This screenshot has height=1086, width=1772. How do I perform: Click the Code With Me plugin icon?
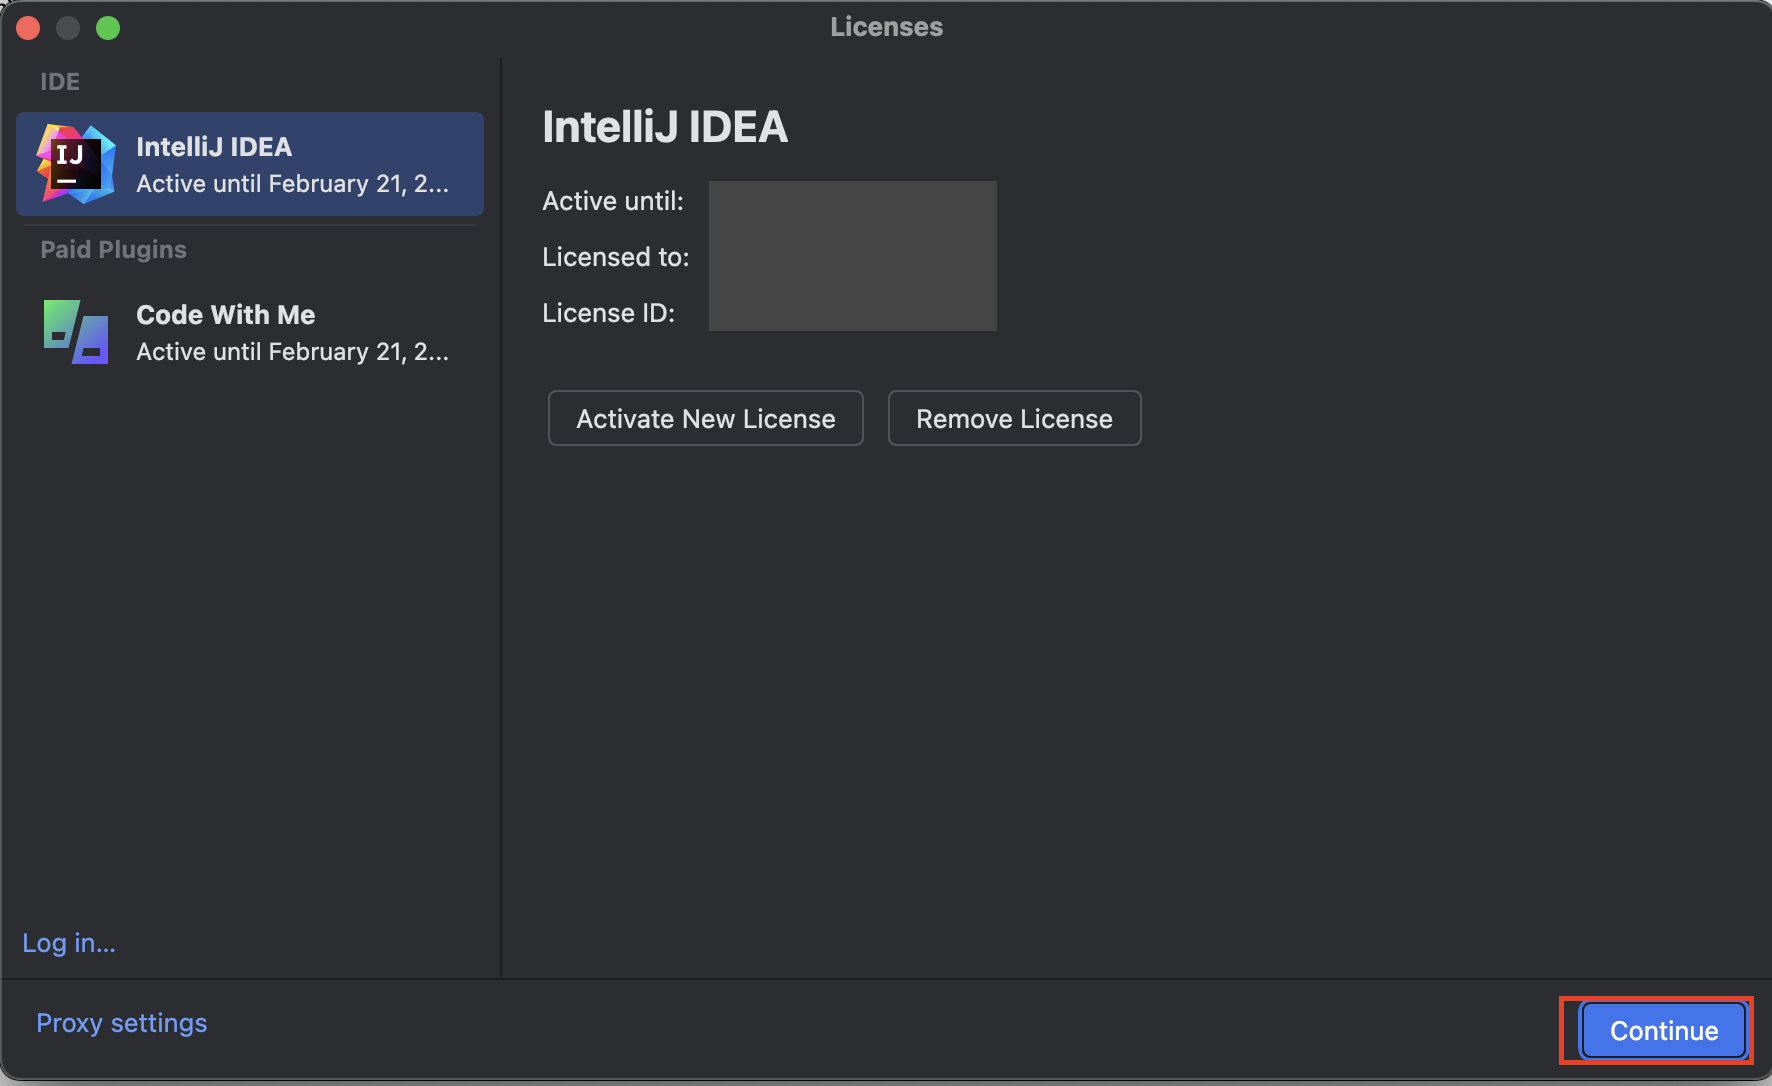click(76, 332)
